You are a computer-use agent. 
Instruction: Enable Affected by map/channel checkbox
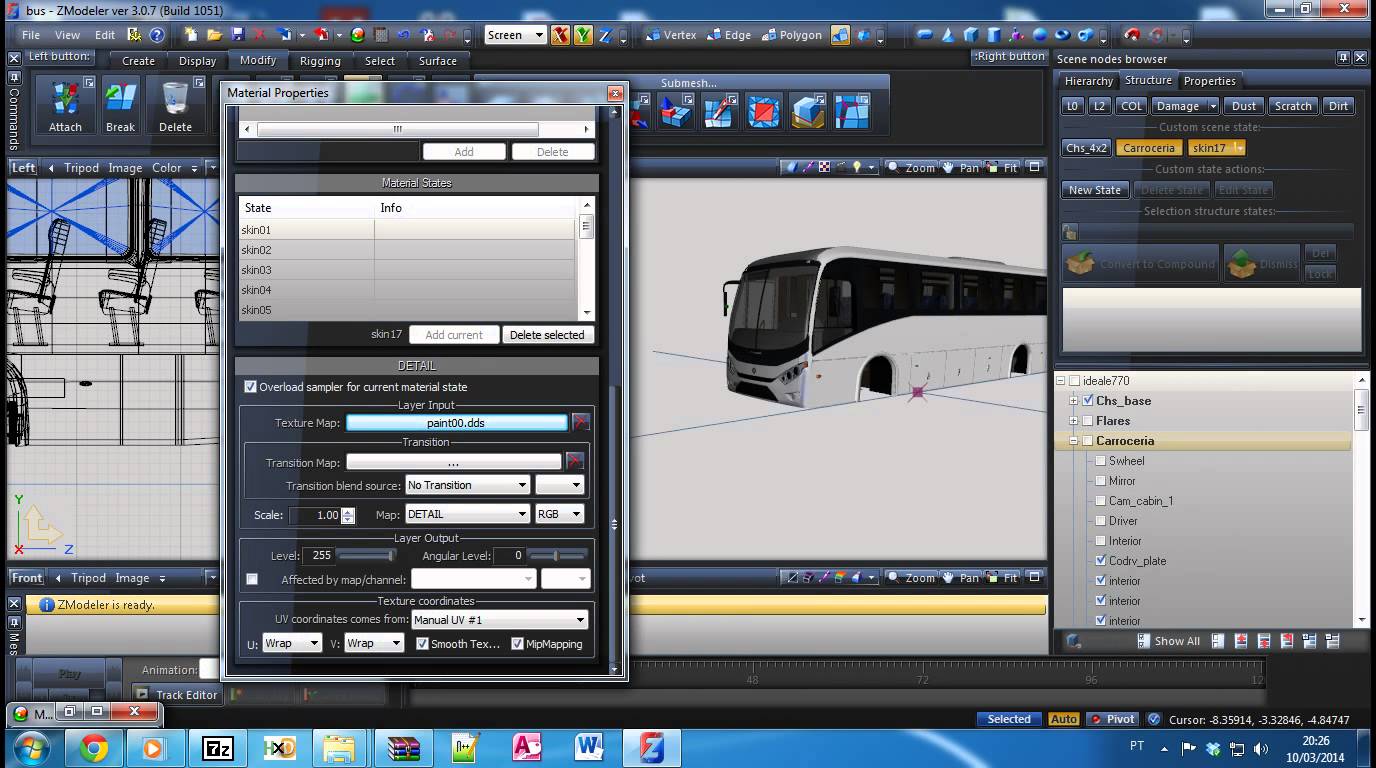[x=252, y=579]
